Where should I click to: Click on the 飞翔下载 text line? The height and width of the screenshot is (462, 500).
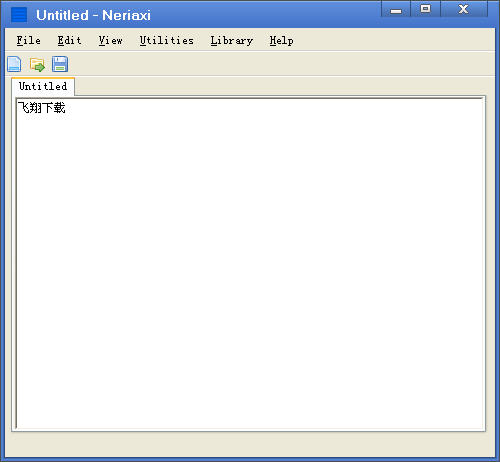(42, 108)
